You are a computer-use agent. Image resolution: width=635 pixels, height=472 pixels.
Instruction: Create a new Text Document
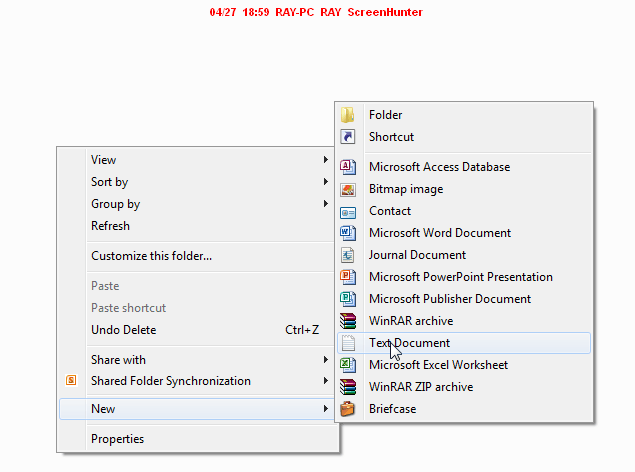(x=464, y=343)
